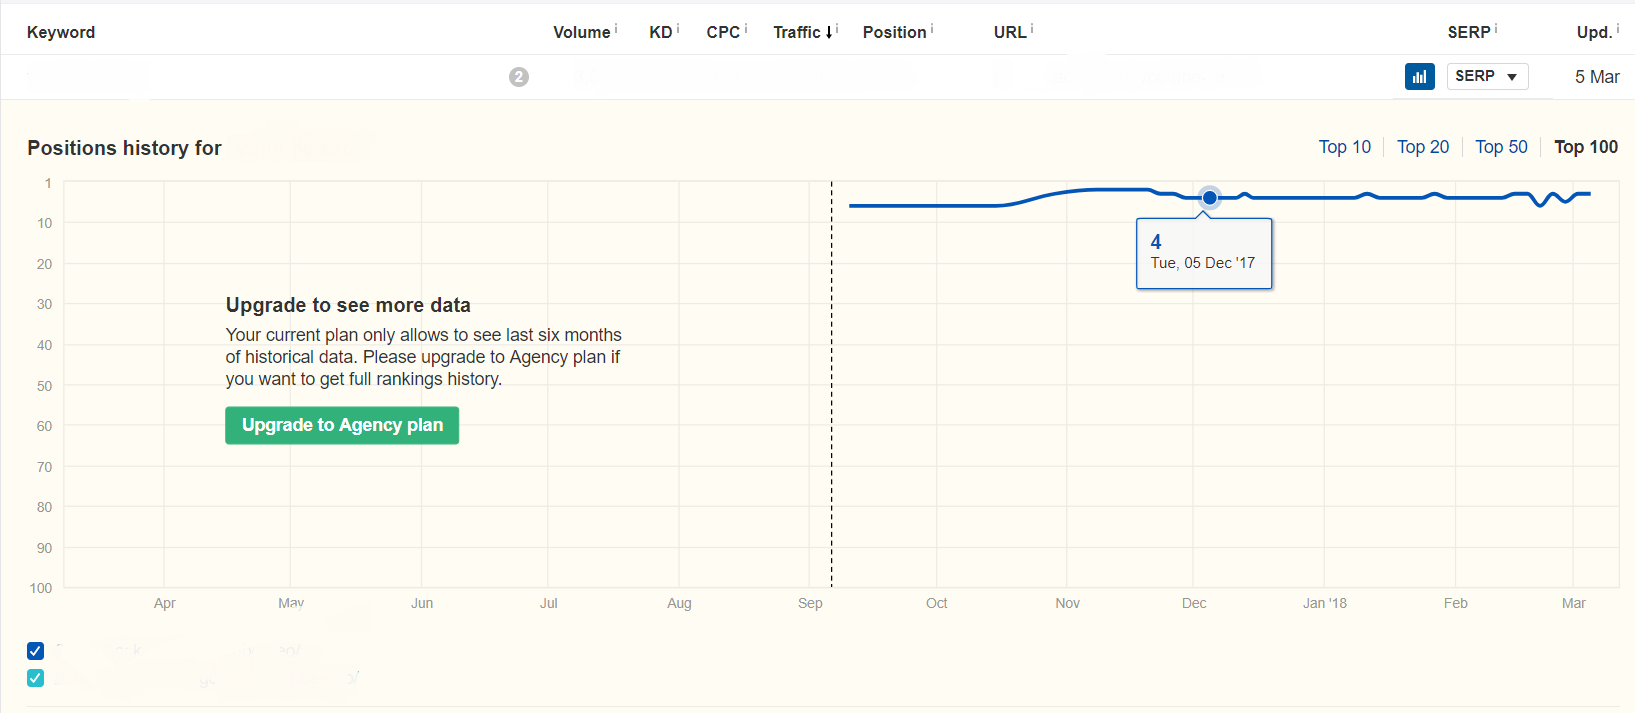Select the Top 20 range tab

[1422, 147]
